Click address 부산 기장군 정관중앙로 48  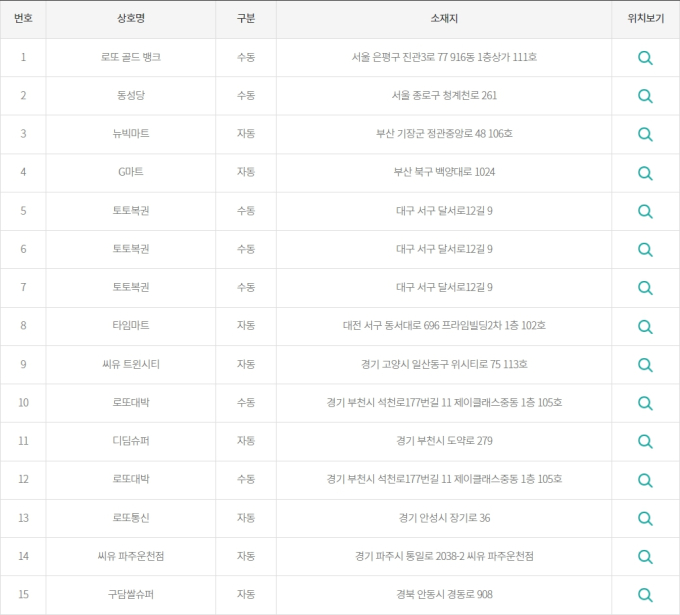[444, 133]
